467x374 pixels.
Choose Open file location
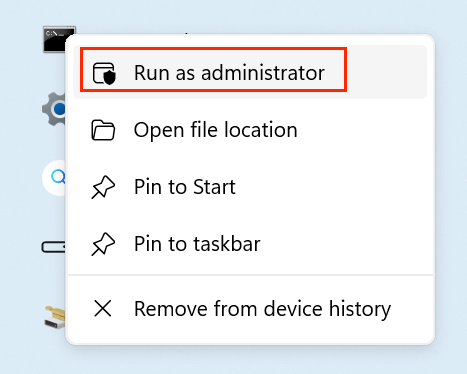250,130
